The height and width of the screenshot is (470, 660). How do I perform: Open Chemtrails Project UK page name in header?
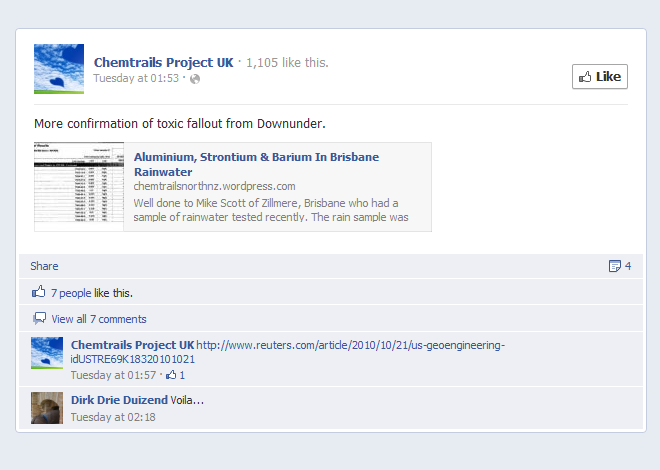tap(163, 62)
